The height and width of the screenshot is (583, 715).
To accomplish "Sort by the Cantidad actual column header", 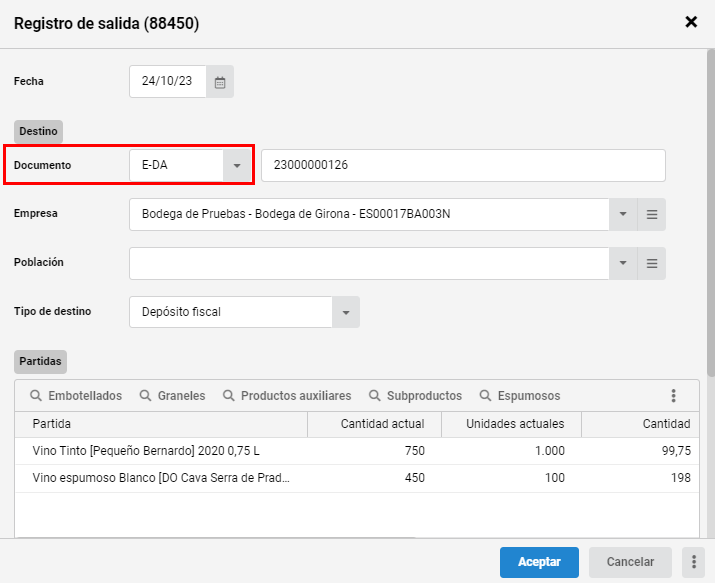I will (374, 424).
